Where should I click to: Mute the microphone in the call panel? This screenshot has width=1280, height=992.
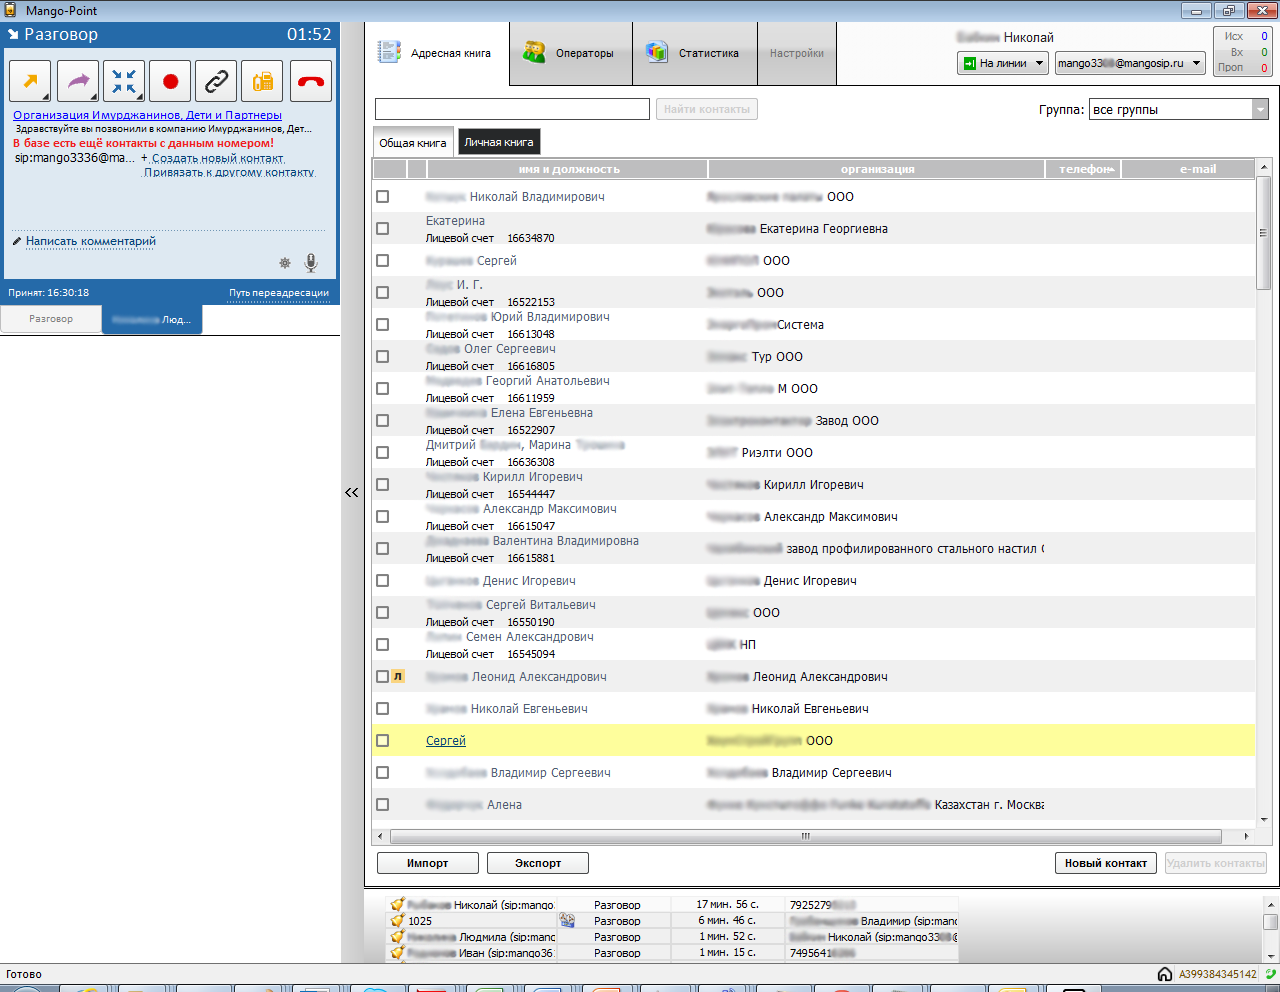point(311,263)
